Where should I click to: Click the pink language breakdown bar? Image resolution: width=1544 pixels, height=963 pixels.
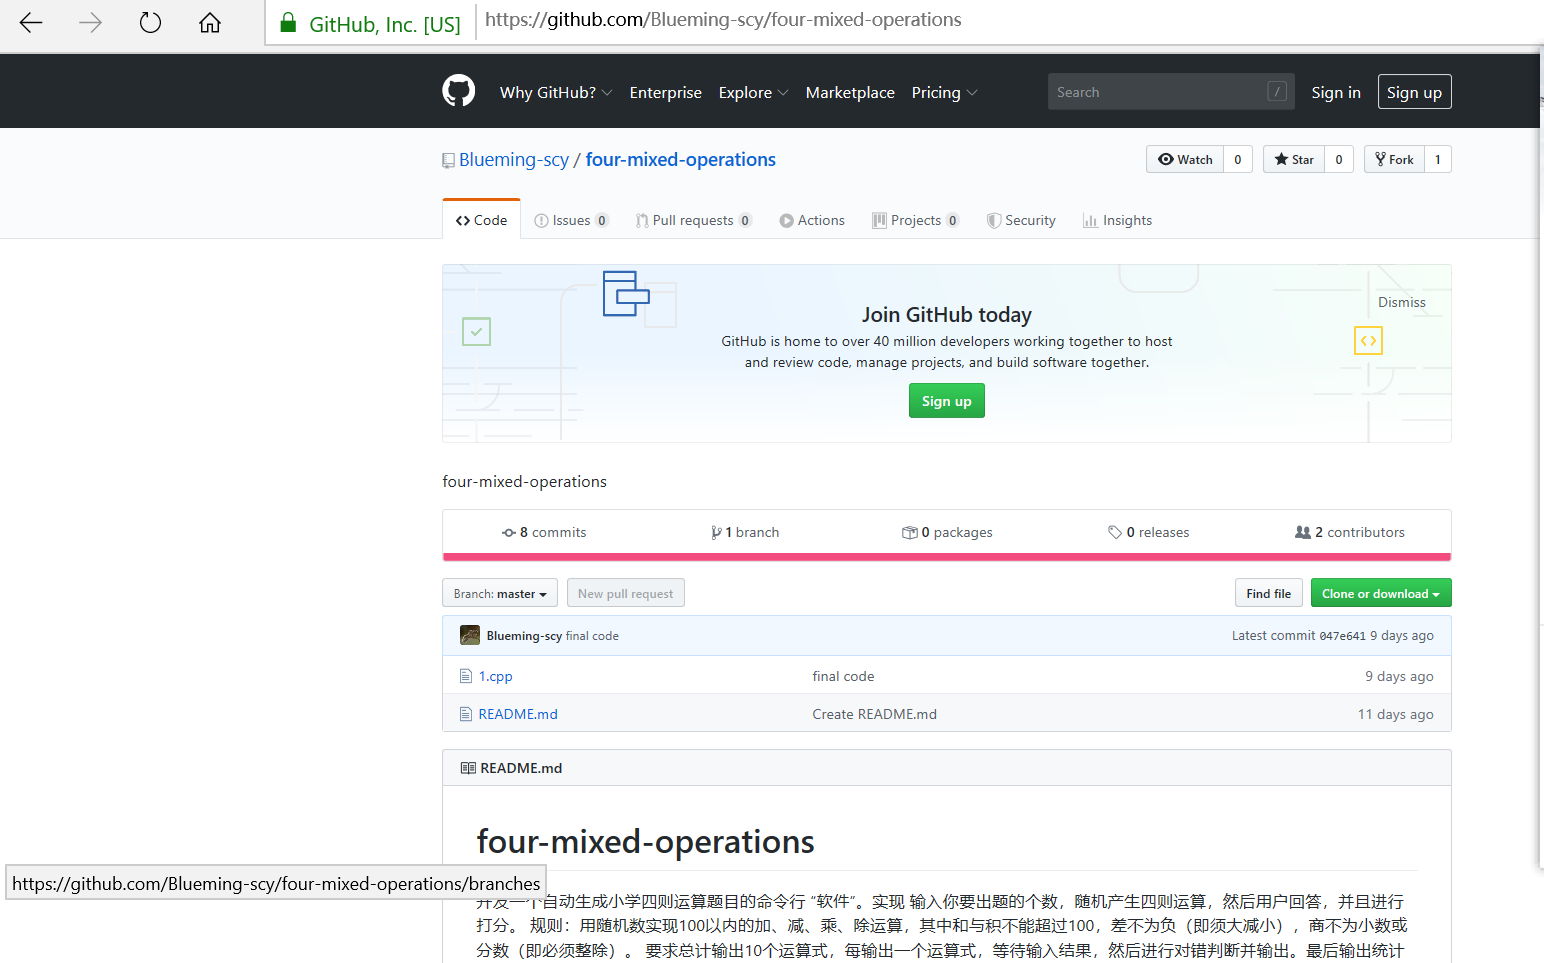947,557
